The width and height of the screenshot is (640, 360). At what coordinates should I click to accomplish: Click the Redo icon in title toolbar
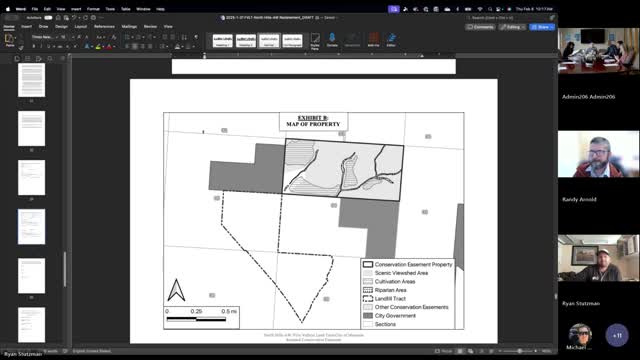point(85,18)
